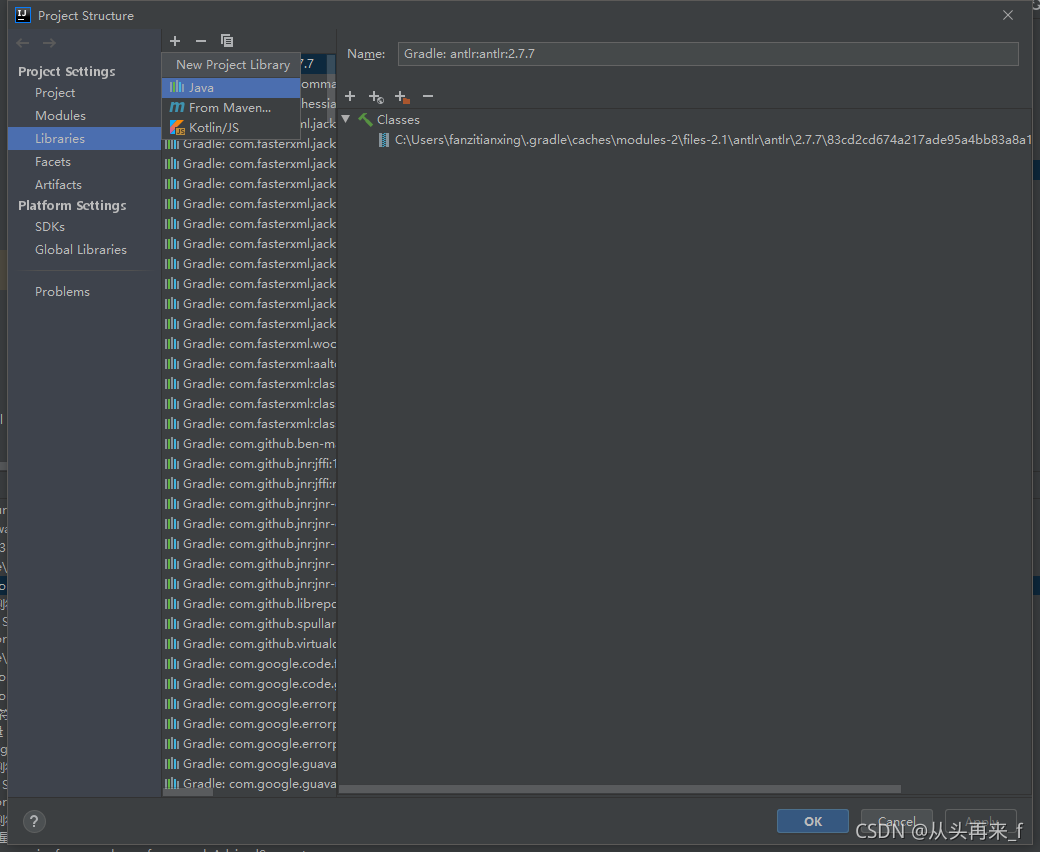Image resolution: width=1040 pixels, height=852 pixels.
Task: Select library 'Gradle: com.github.jnr:jffi:1'
Action: pos(250,463)
